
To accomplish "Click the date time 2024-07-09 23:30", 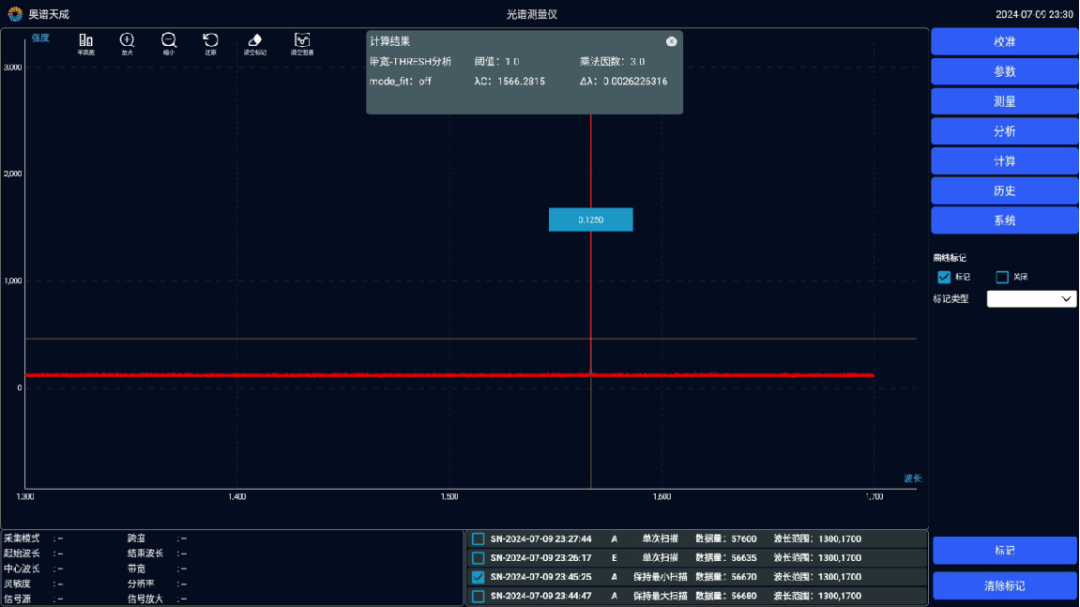I will tap(1034, 14).
